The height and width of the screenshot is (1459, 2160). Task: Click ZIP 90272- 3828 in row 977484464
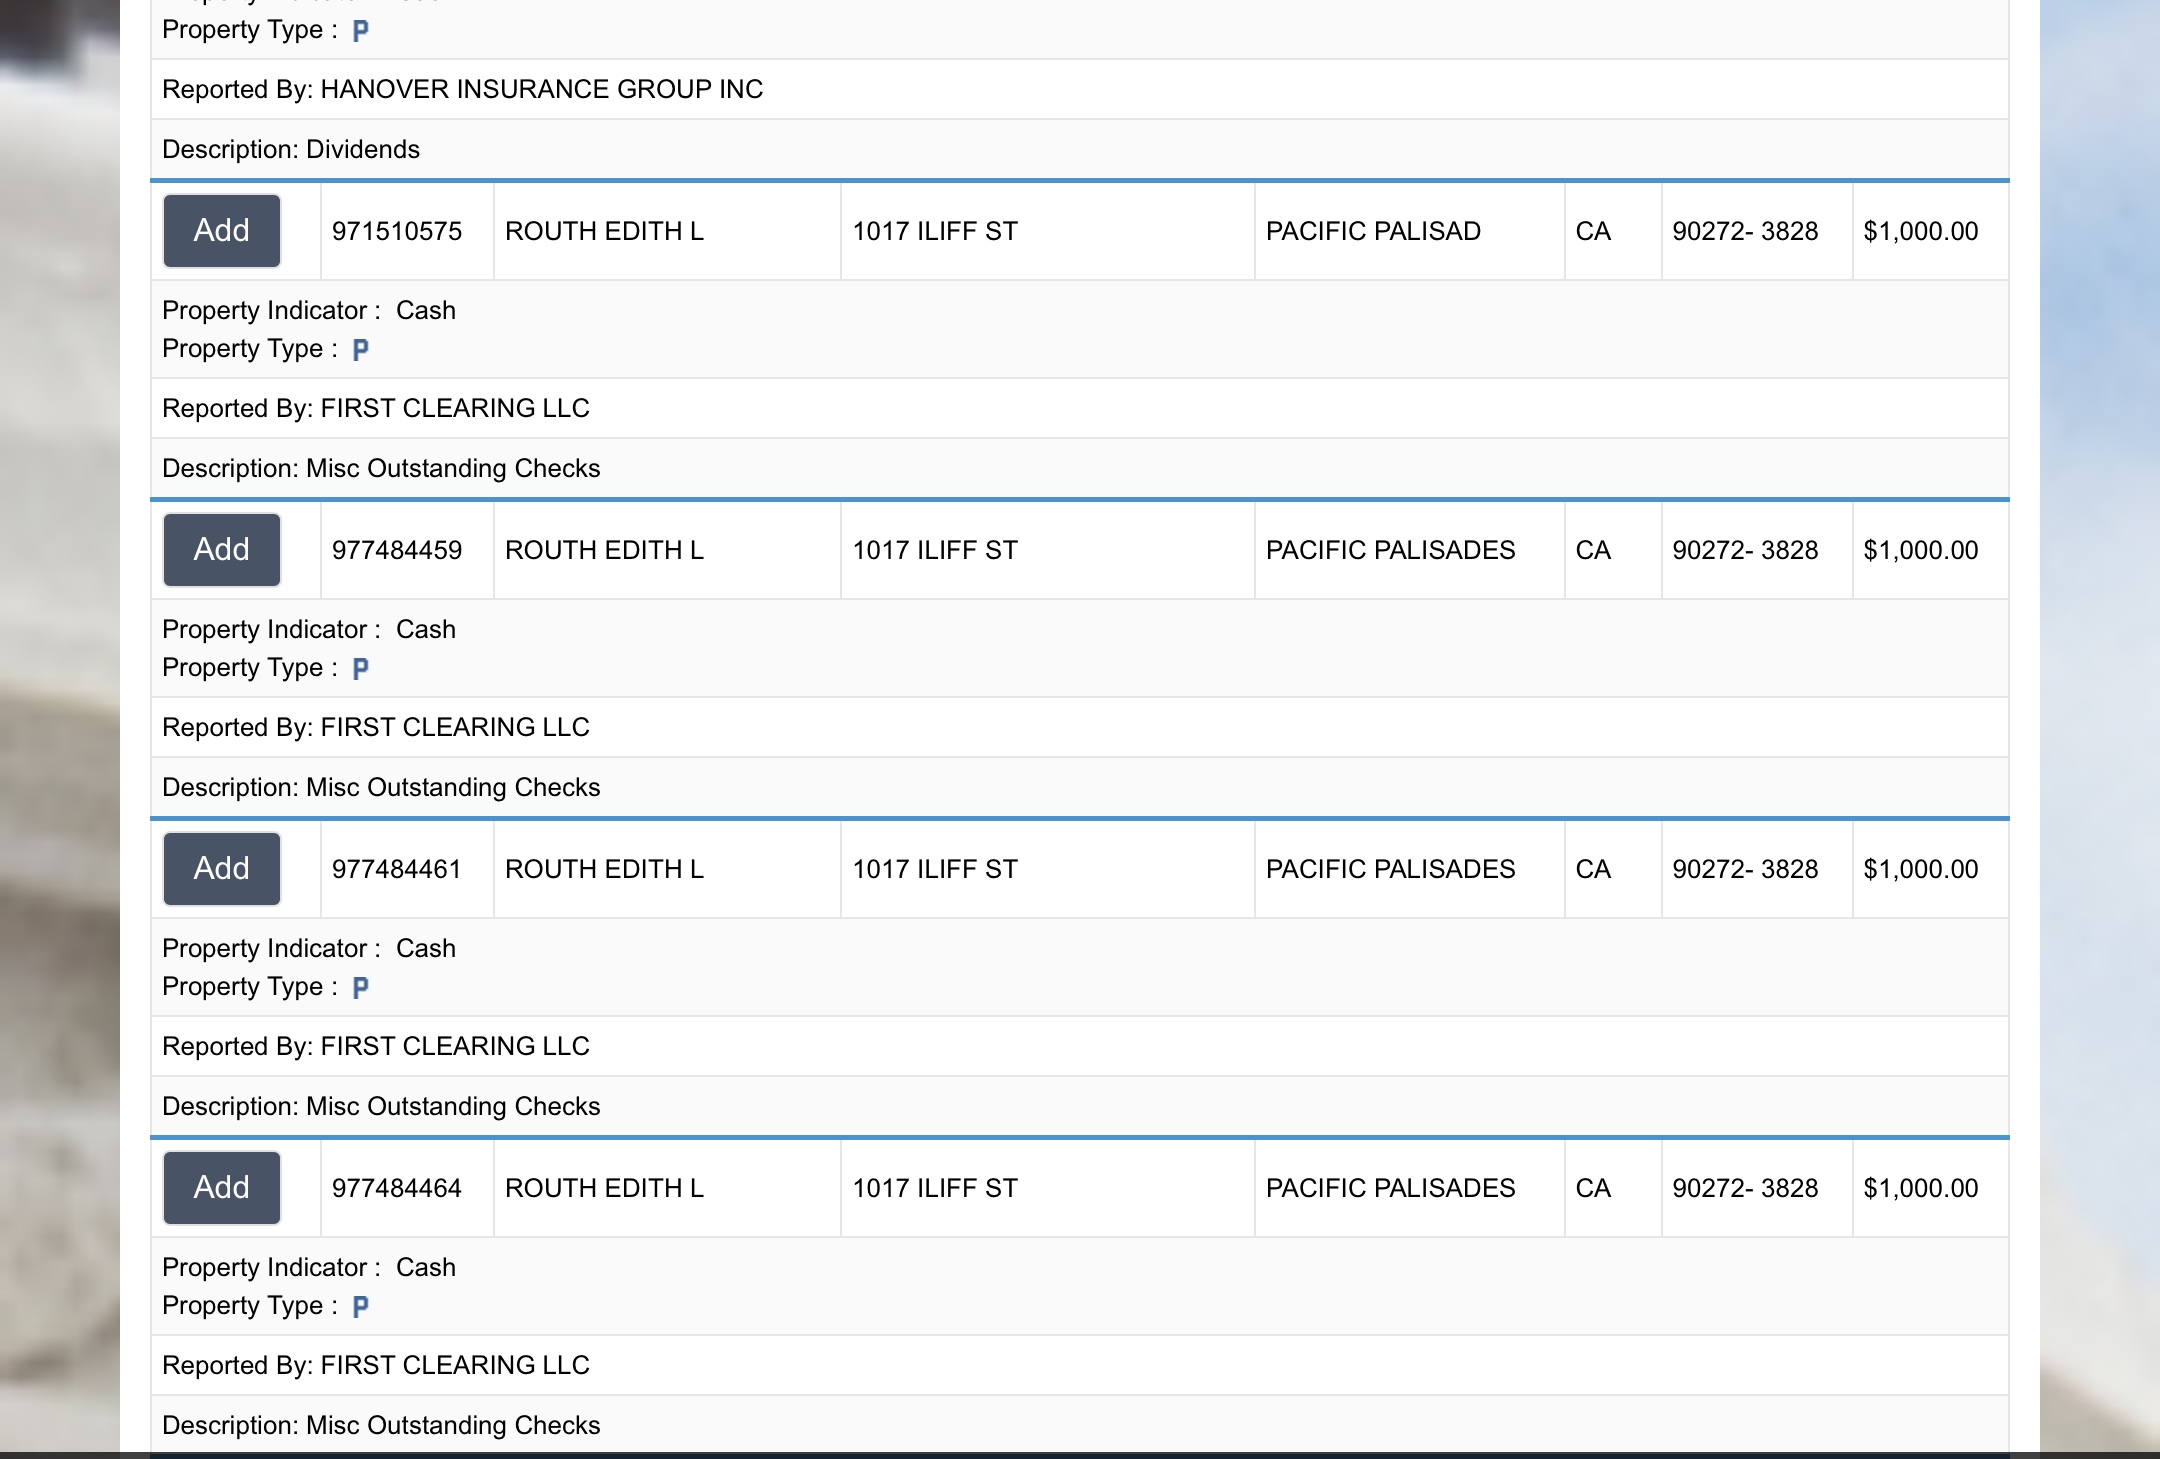(x=1745, y=1188)
